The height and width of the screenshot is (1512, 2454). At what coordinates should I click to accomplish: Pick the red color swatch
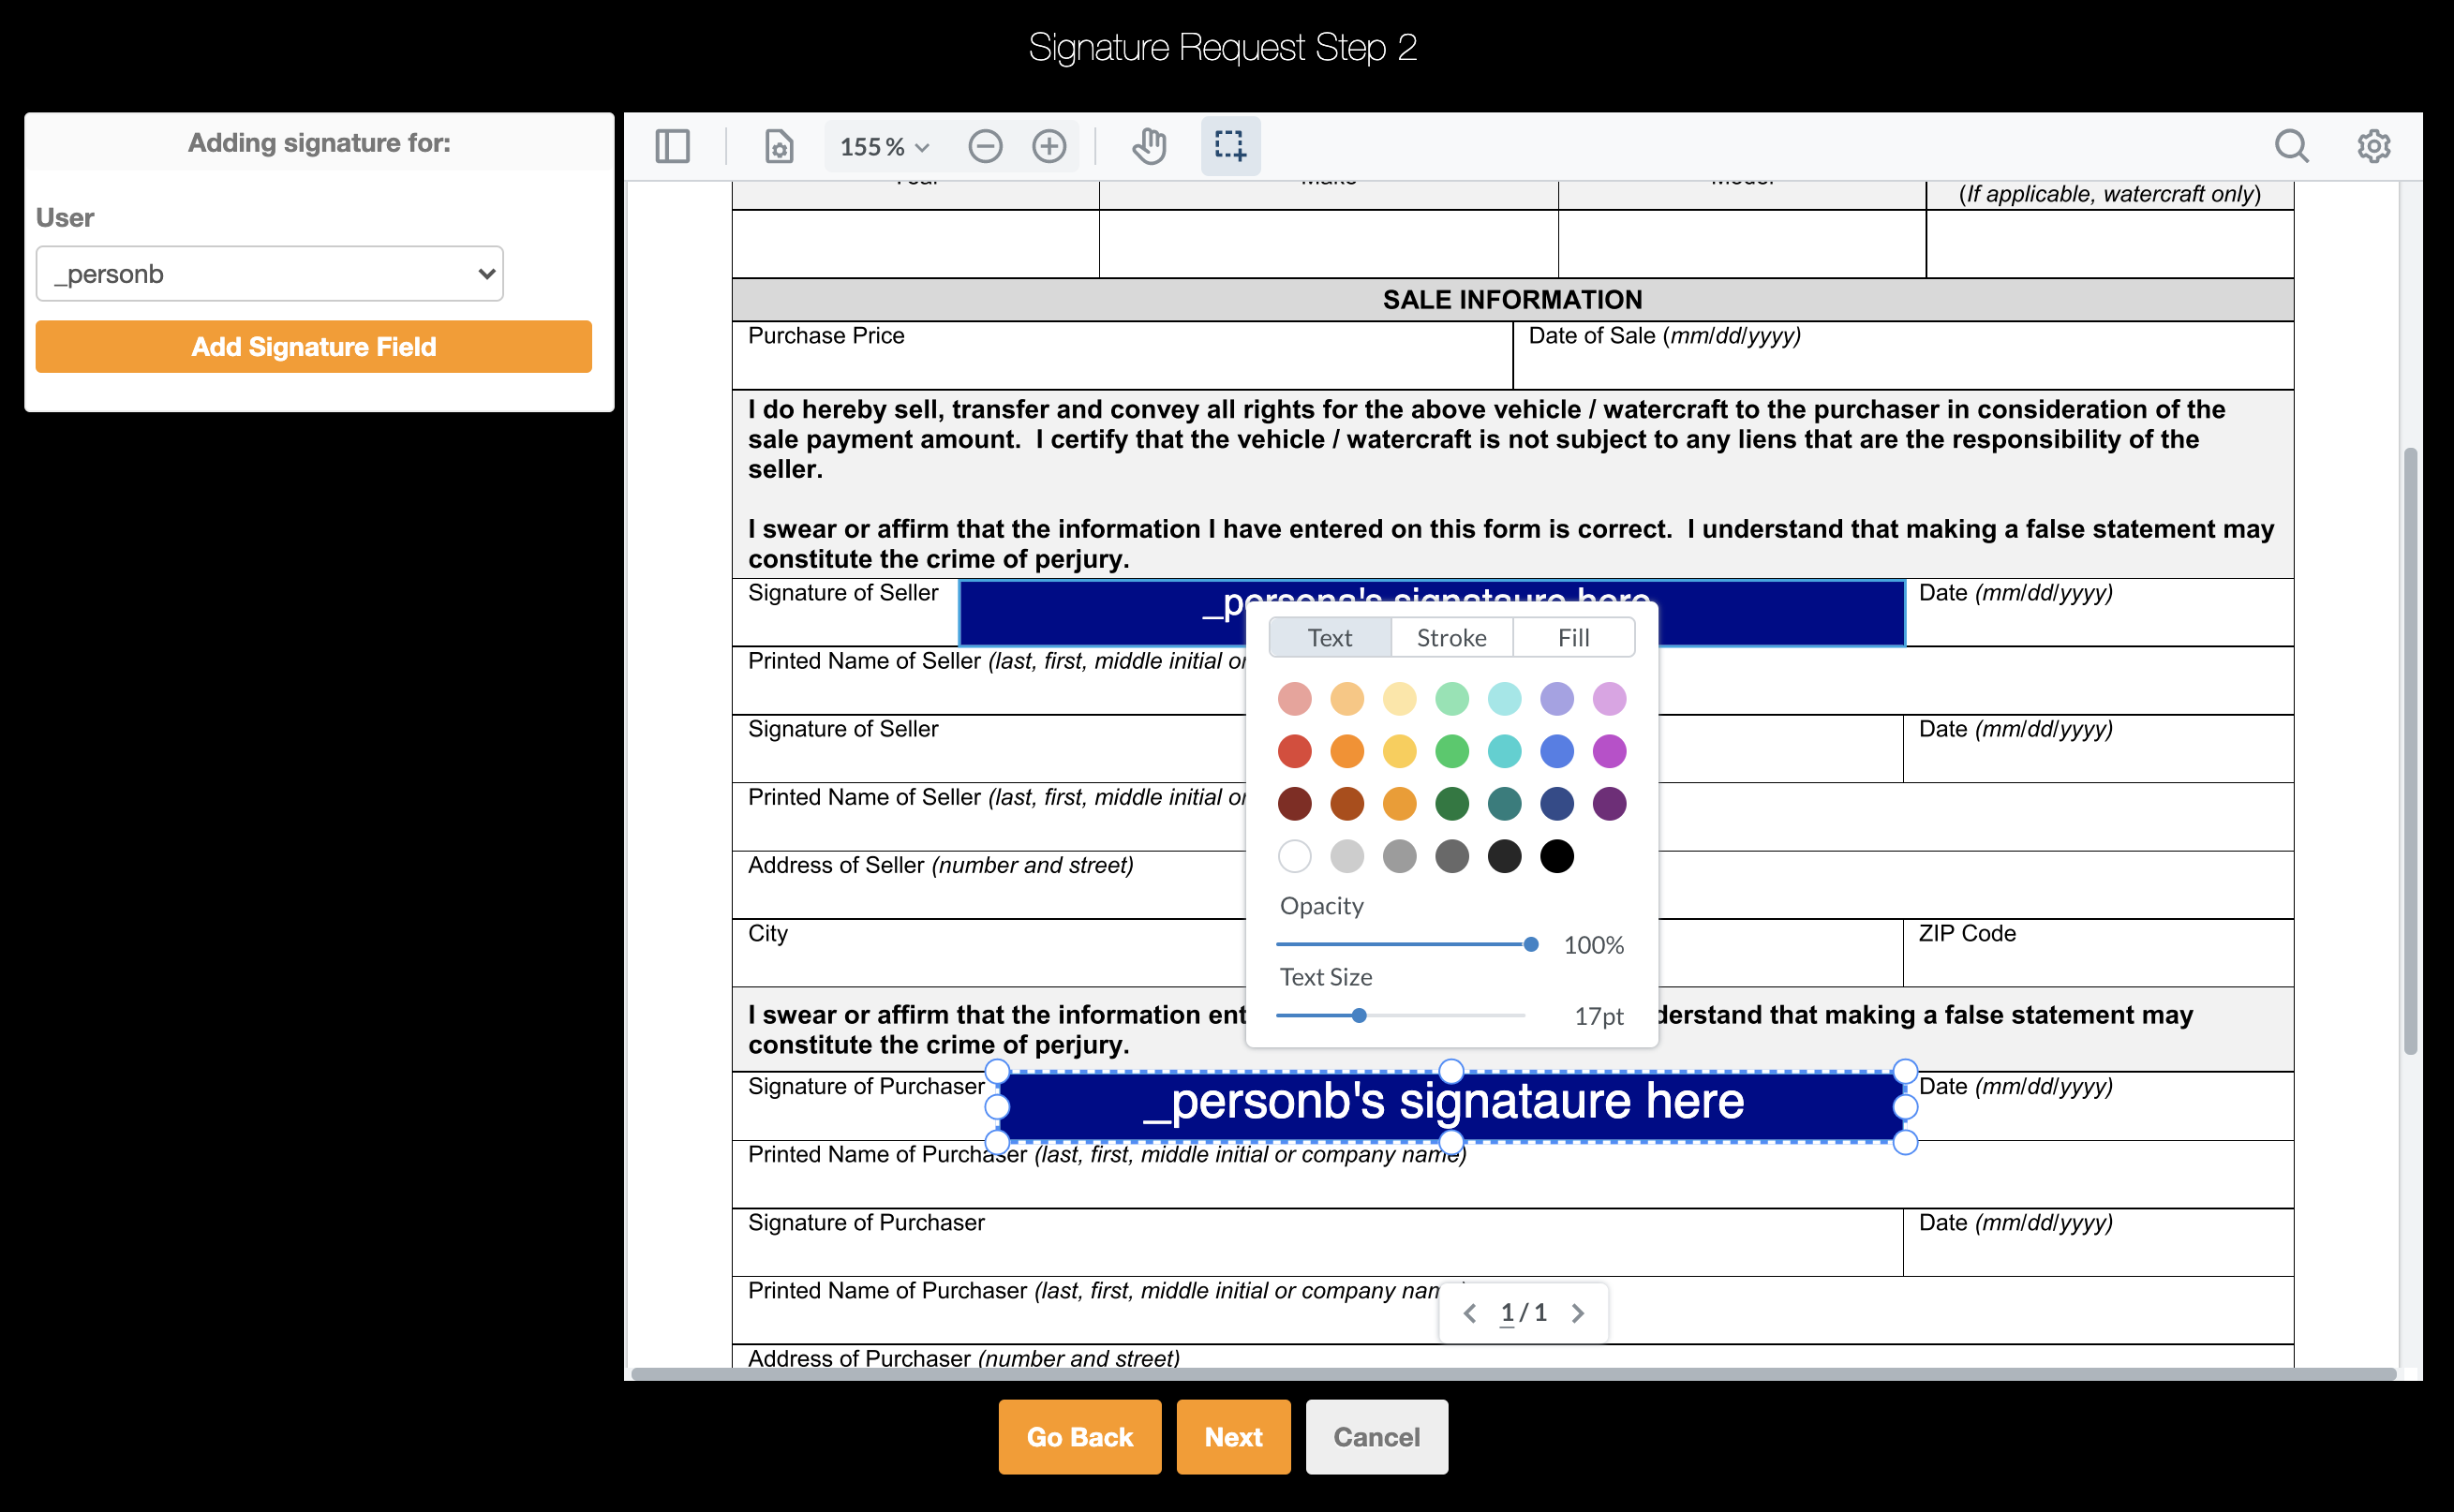(1295, 751)
